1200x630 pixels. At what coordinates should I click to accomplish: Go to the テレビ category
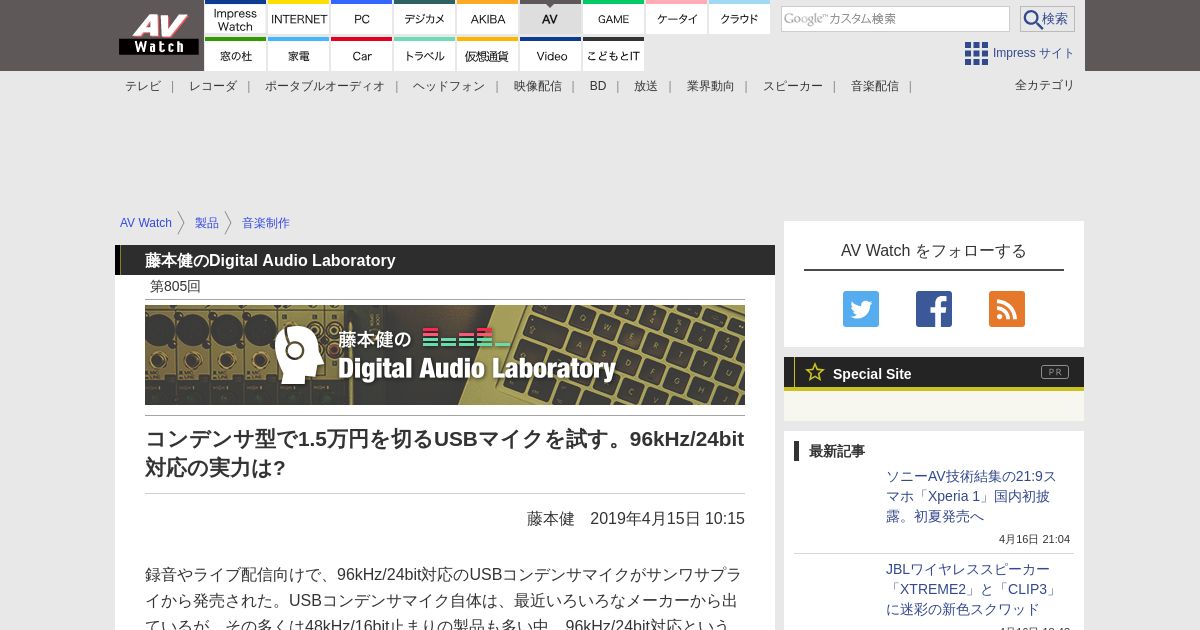(143, 86)
